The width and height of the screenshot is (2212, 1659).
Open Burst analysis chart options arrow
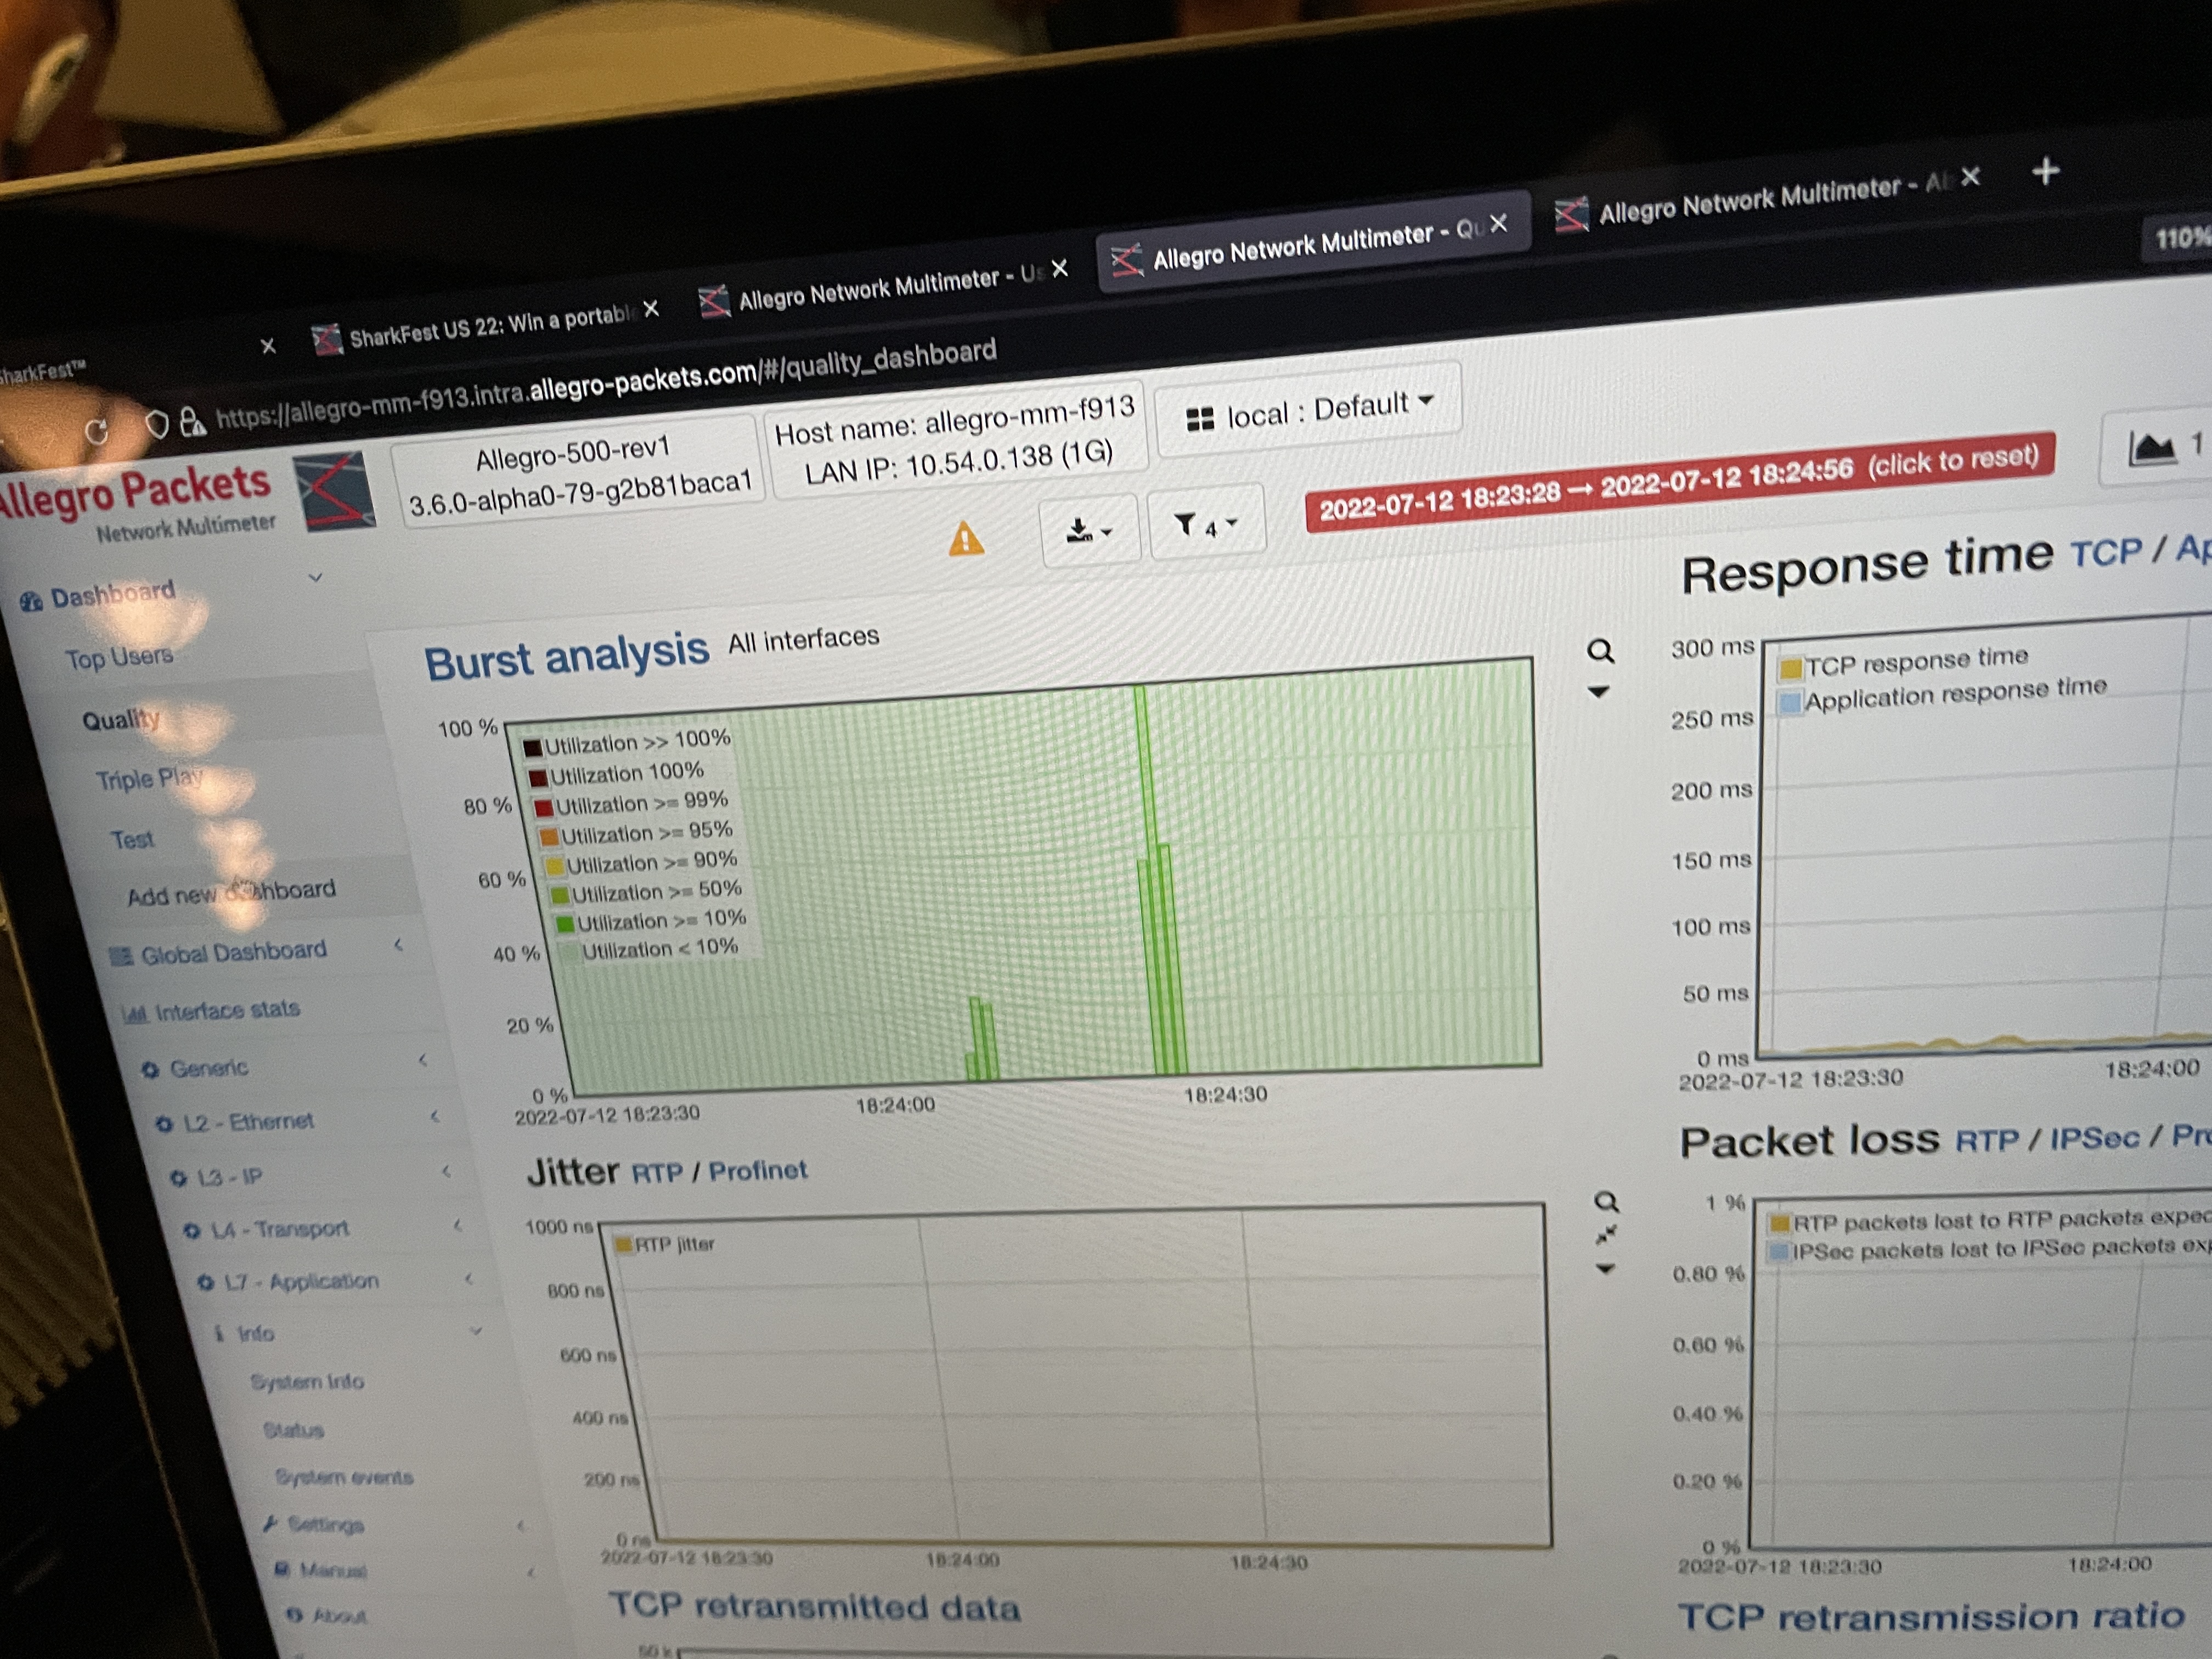click(1598, 692)
